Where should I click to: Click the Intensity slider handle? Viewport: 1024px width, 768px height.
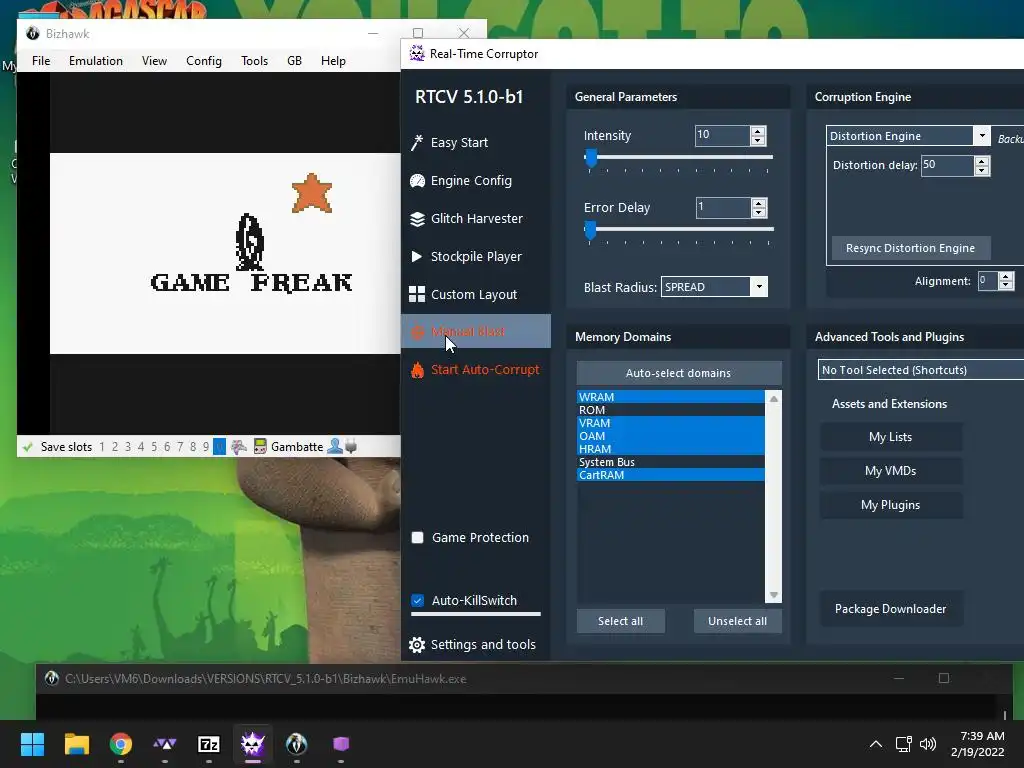click(591, 158)
